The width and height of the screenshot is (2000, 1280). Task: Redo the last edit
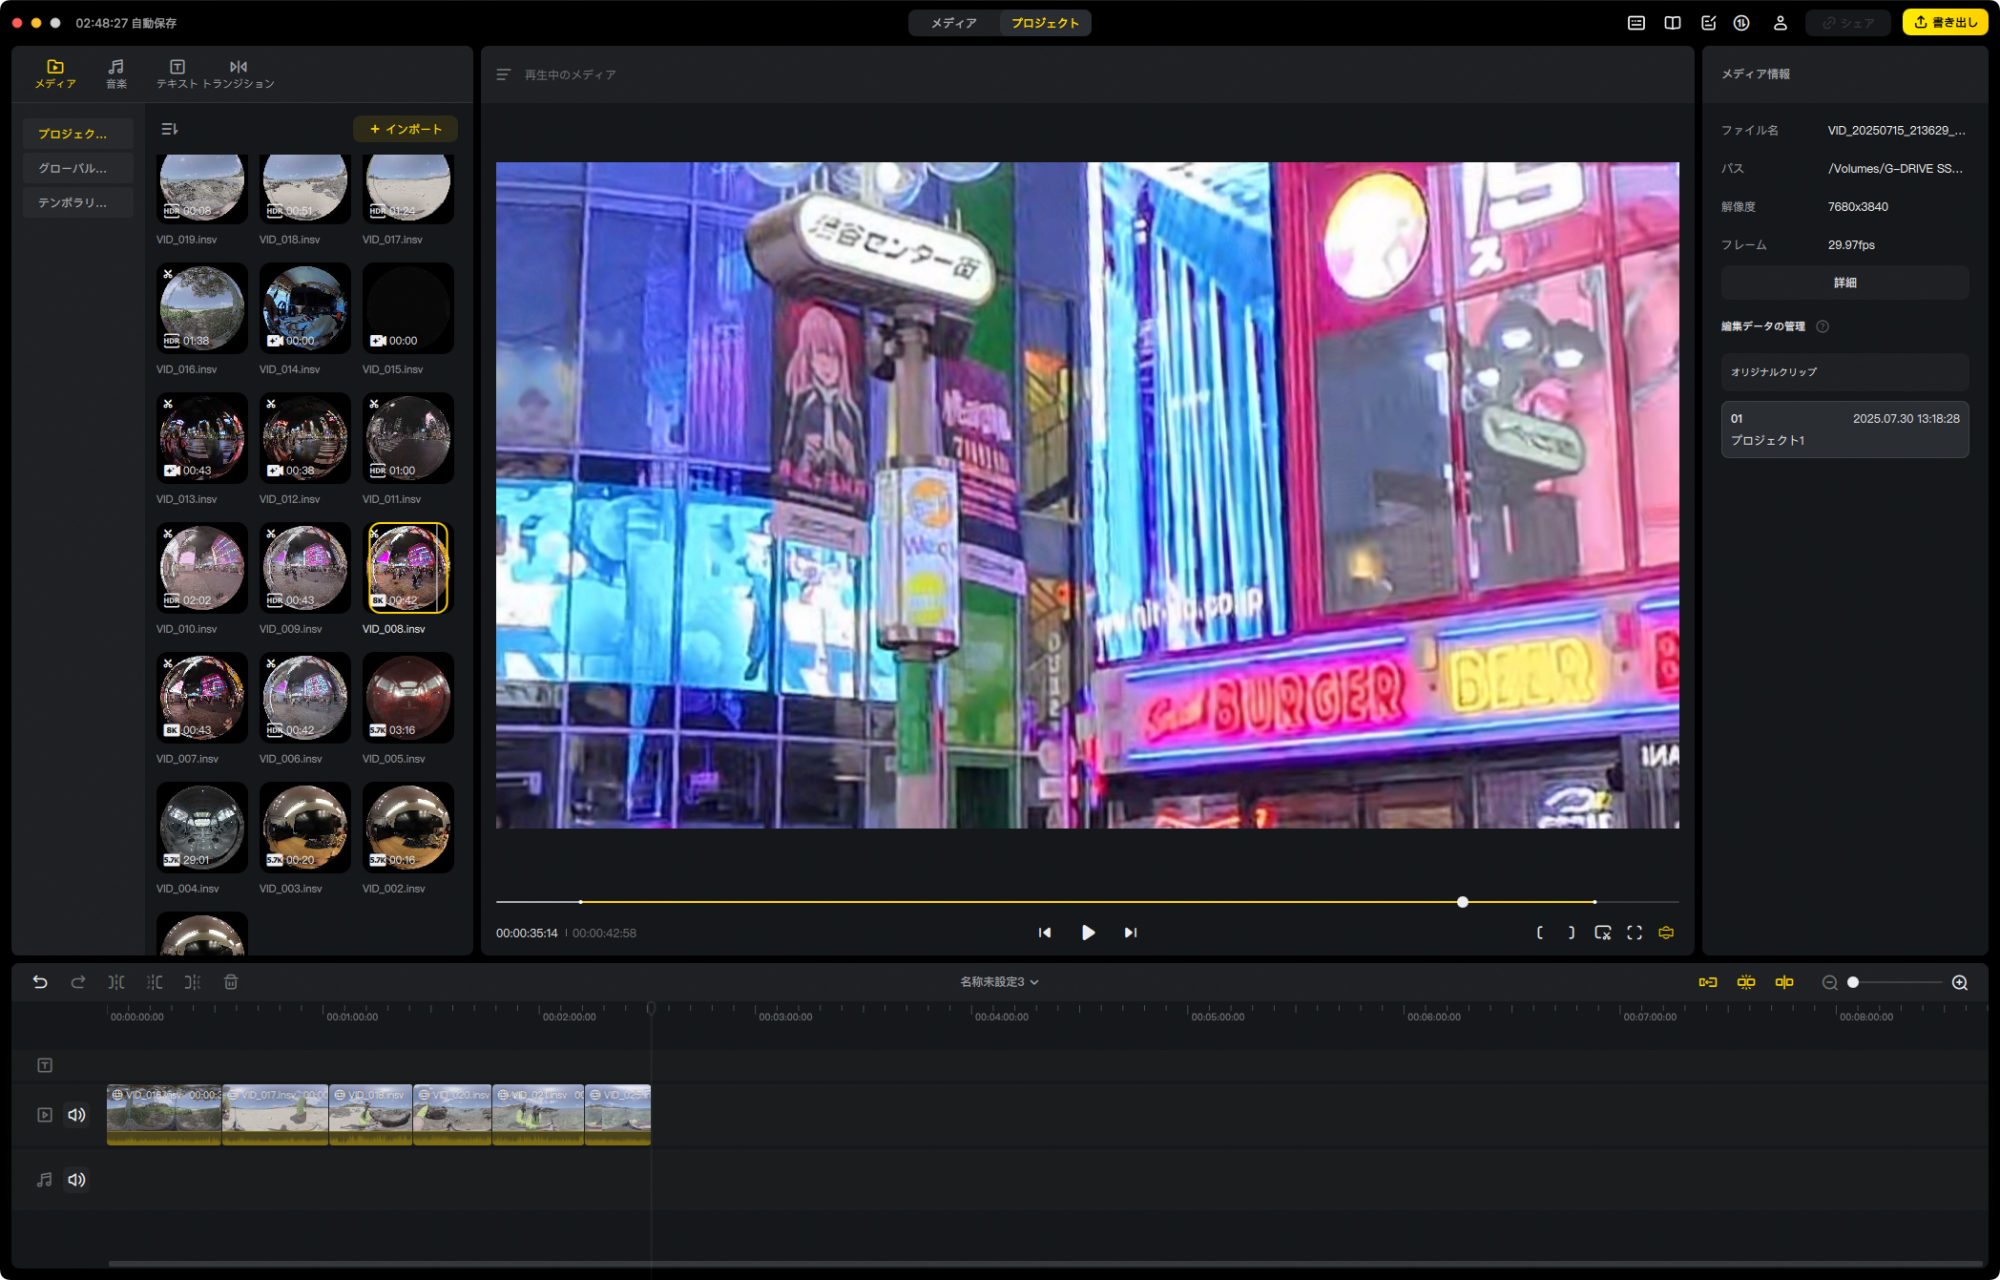[78, 982]
